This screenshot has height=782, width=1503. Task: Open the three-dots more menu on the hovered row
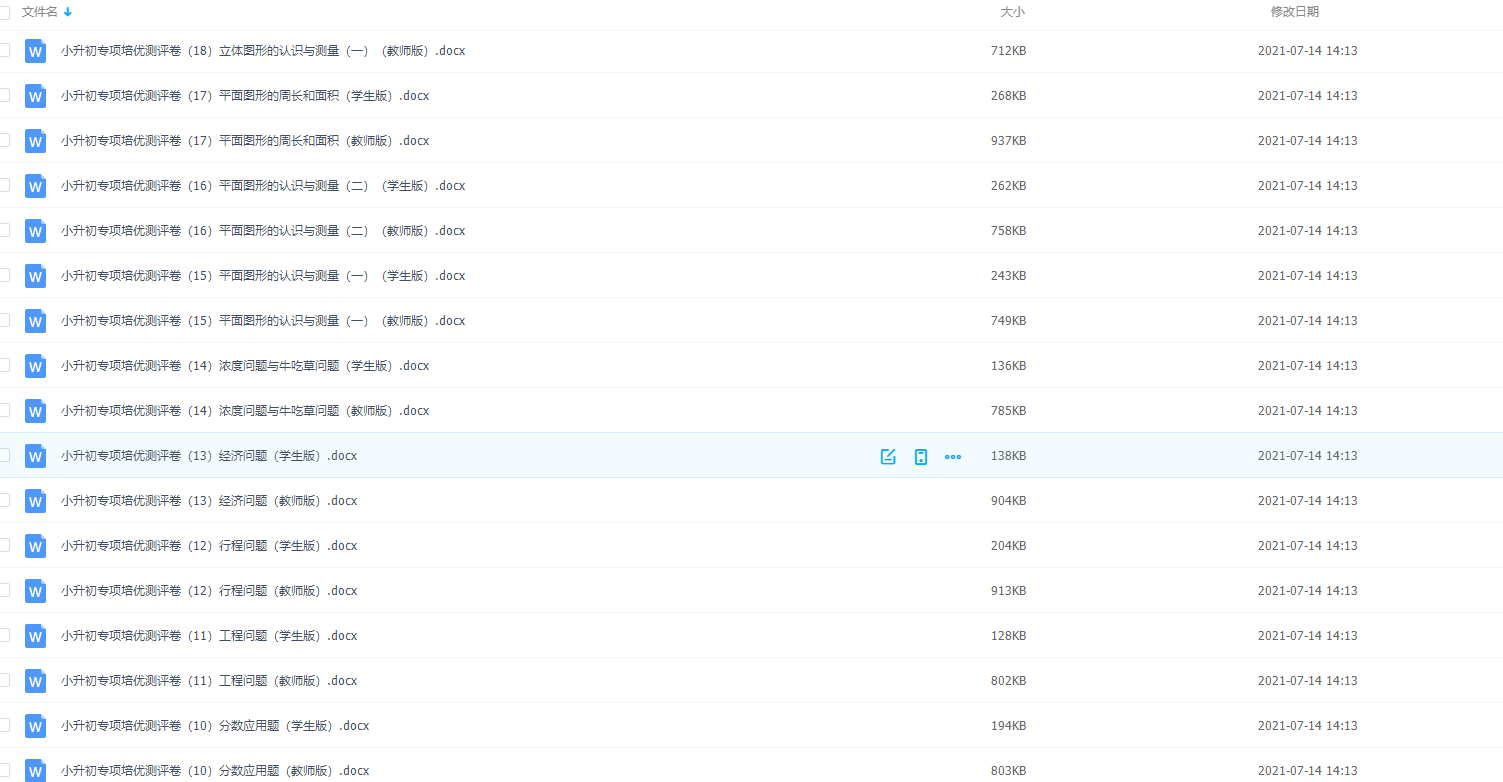[953, 457]
